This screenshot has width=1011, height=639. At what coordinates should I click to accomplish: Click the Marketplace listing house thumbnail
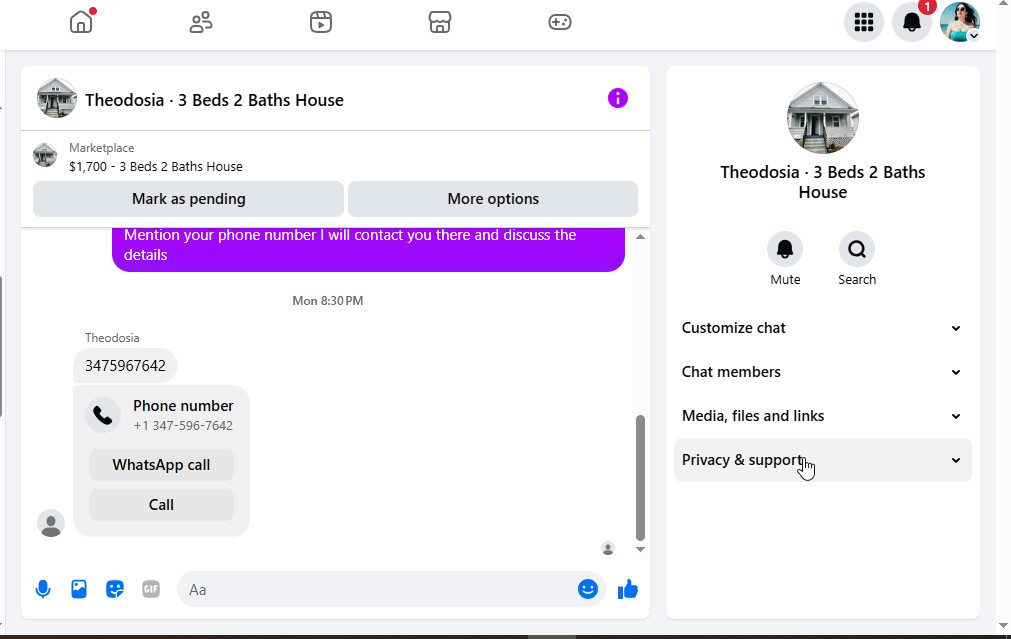click(45, 155)
